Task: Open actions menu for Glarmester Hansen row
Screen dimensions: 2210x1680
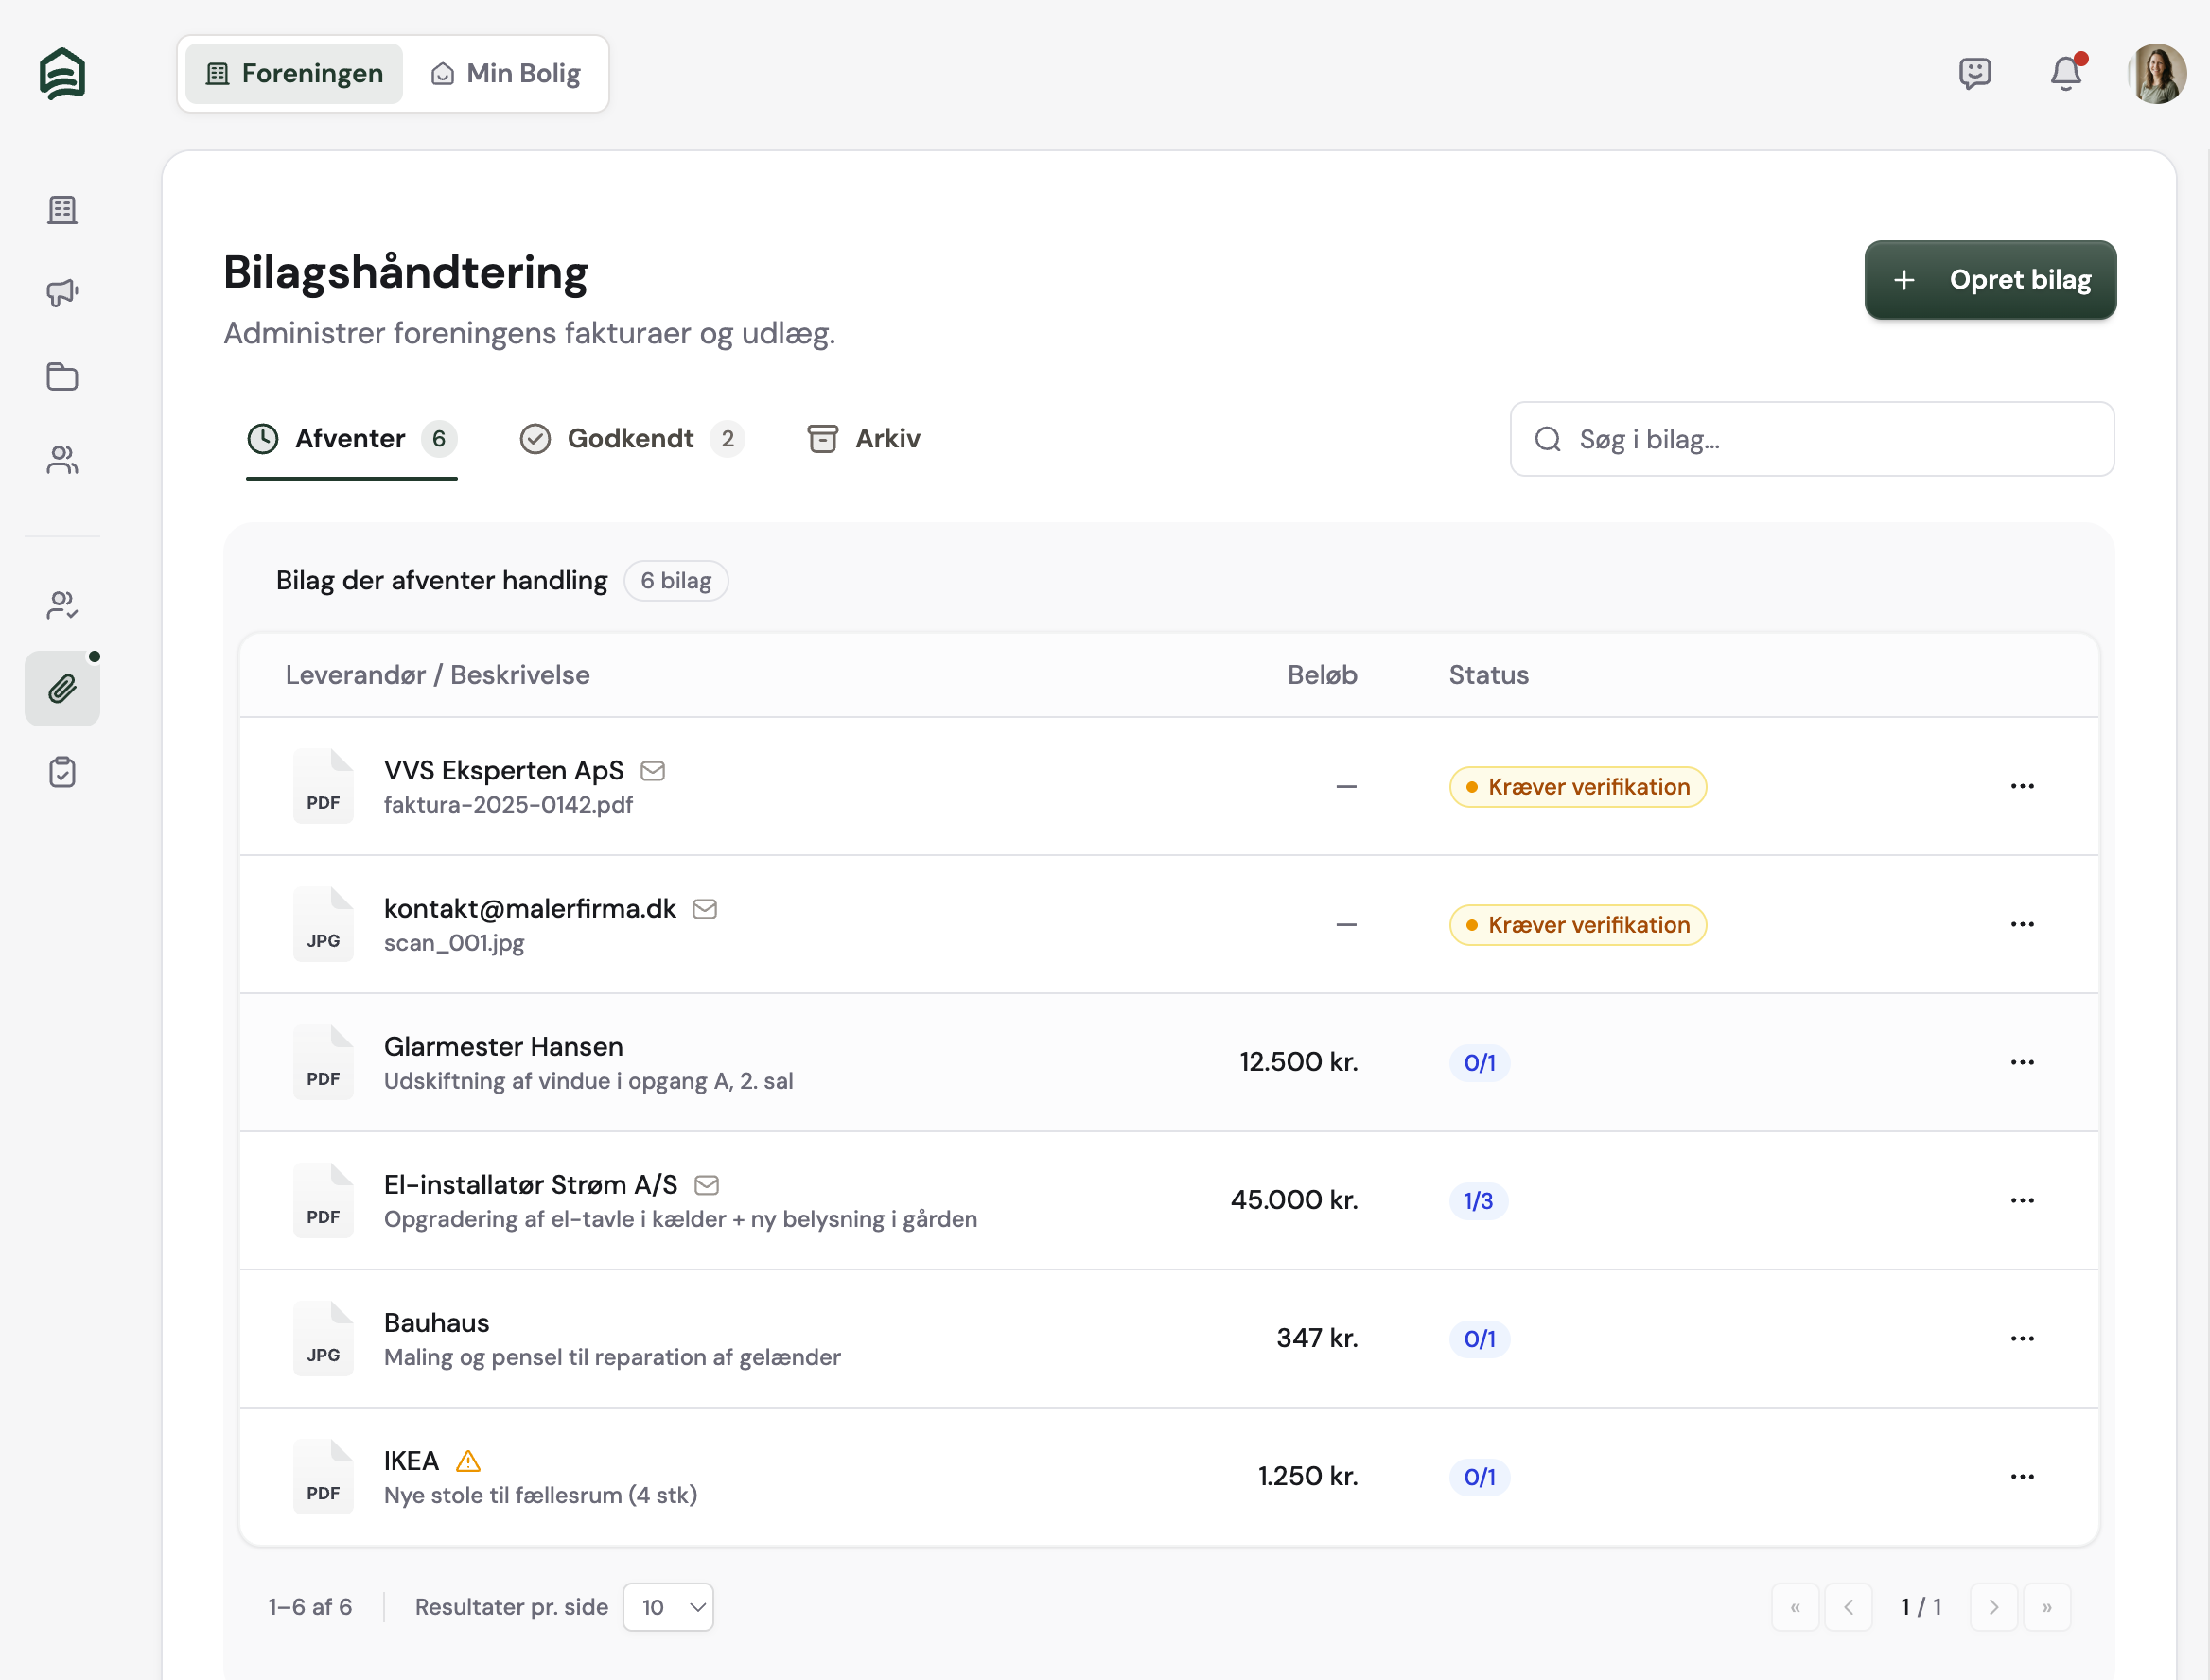Action: 2021,1062
